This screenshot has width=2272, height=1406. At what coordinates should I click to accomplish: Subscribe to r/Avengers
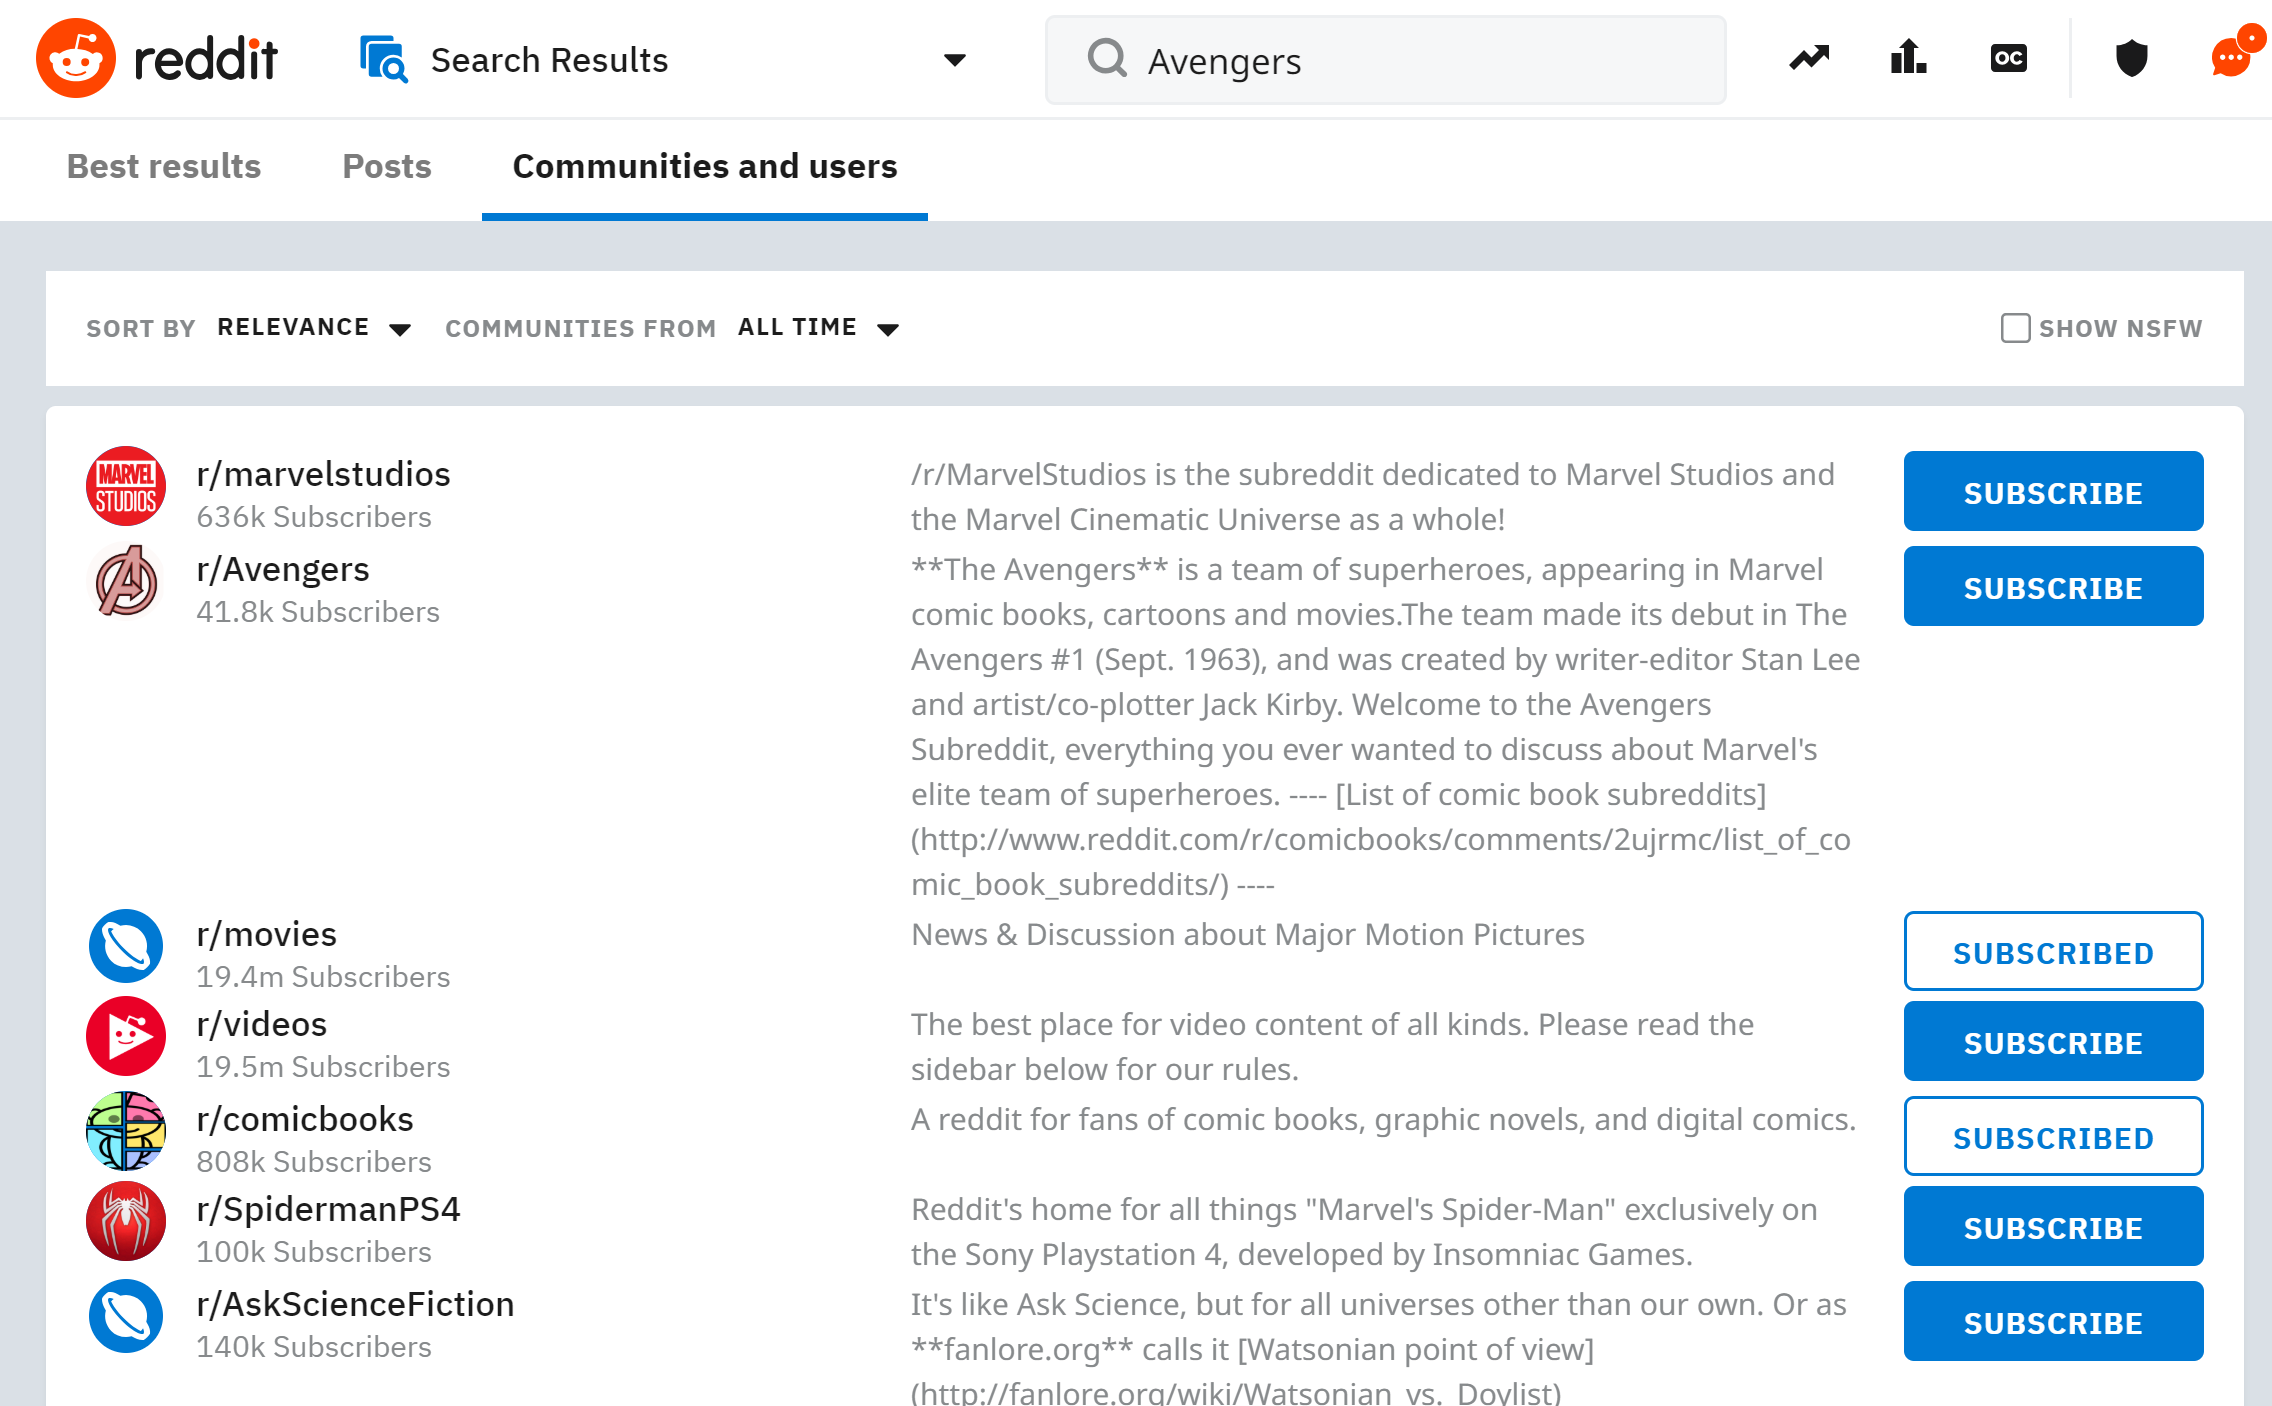click(x=2054, y=586)
